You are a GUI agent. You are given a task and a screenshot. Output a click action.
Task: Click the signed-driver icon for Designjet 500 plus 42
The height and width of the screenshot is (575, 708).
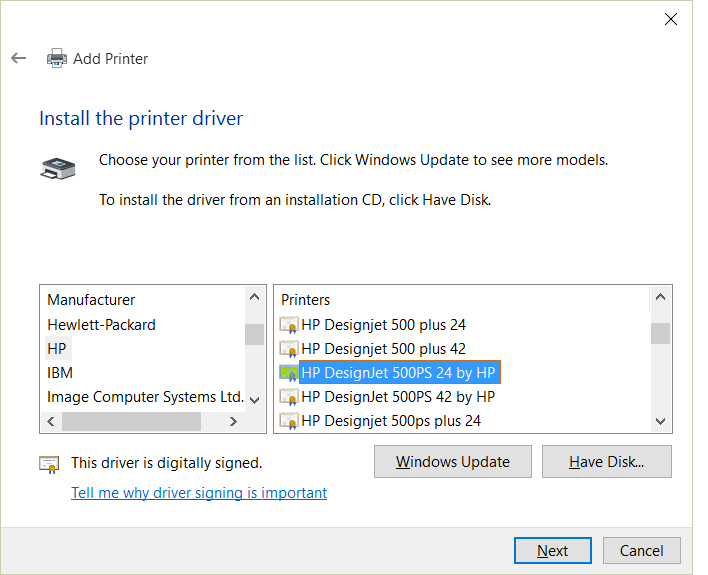pos(289,349)
